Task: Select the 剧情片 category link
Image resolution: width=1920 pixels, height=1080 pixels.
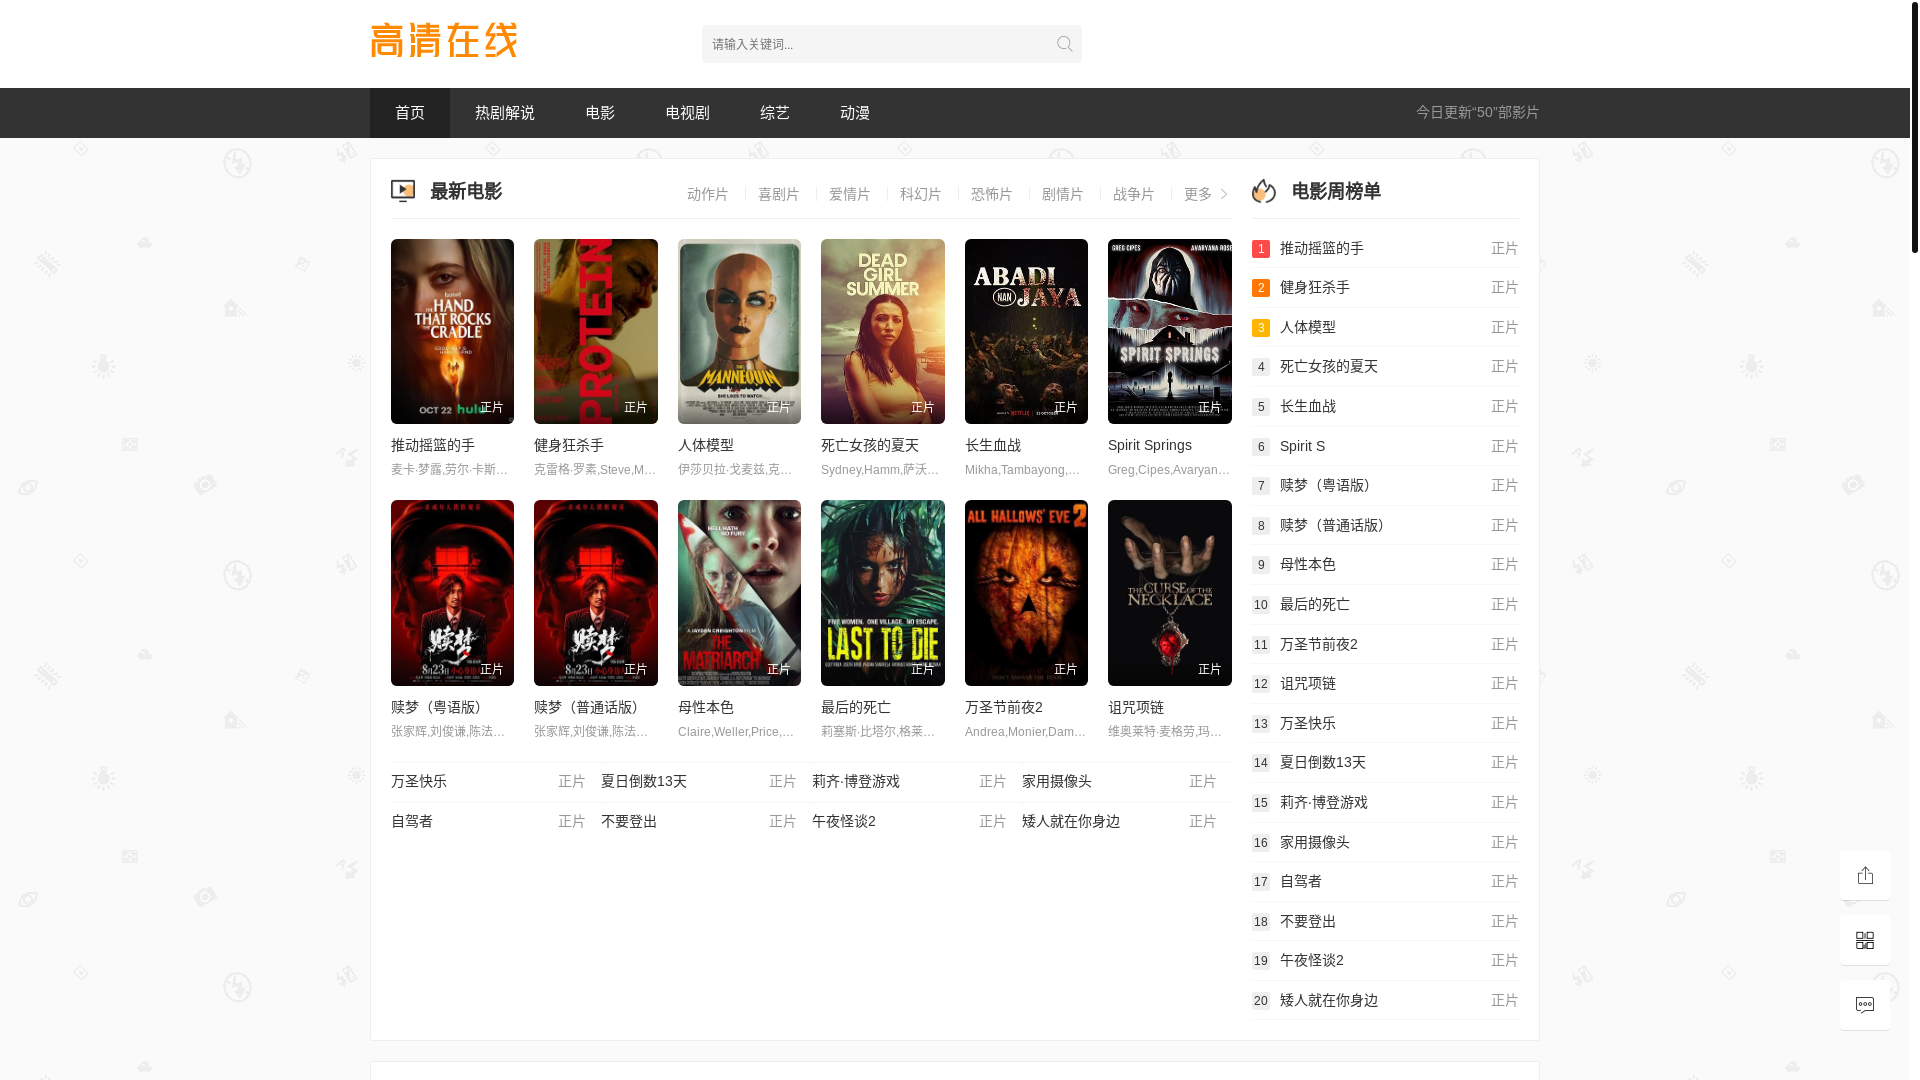Action: point(1063,194)
